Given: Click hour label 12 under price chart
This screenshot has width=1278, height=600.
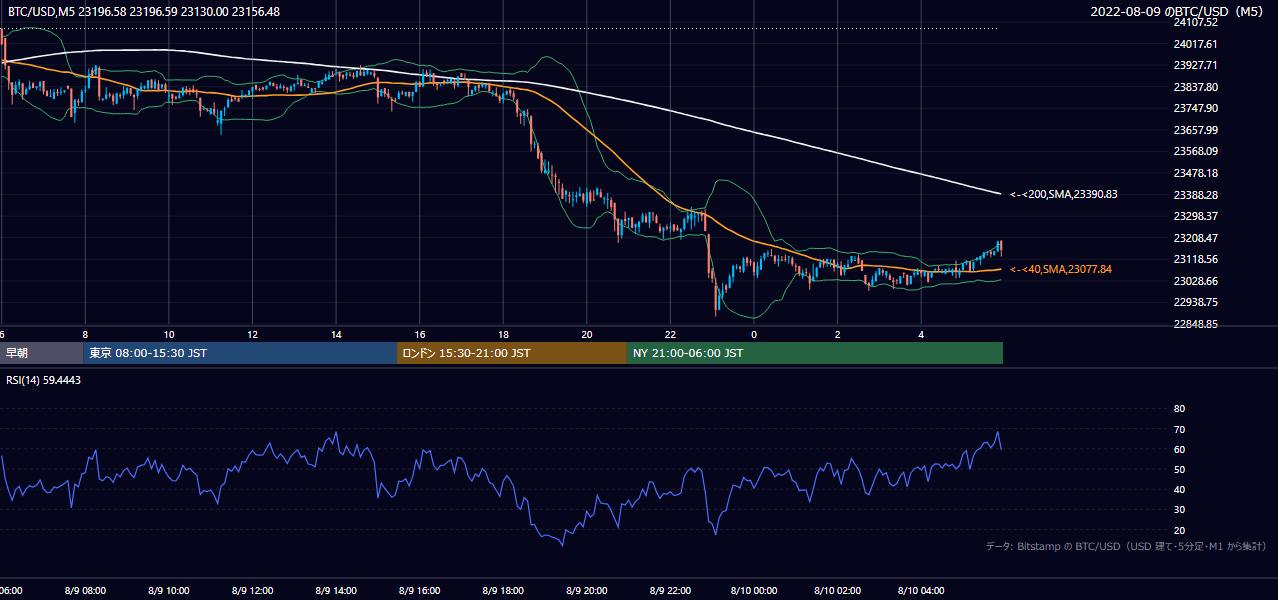Looking at the screenshot, I should pyautogui.click(x=253, y=334).
